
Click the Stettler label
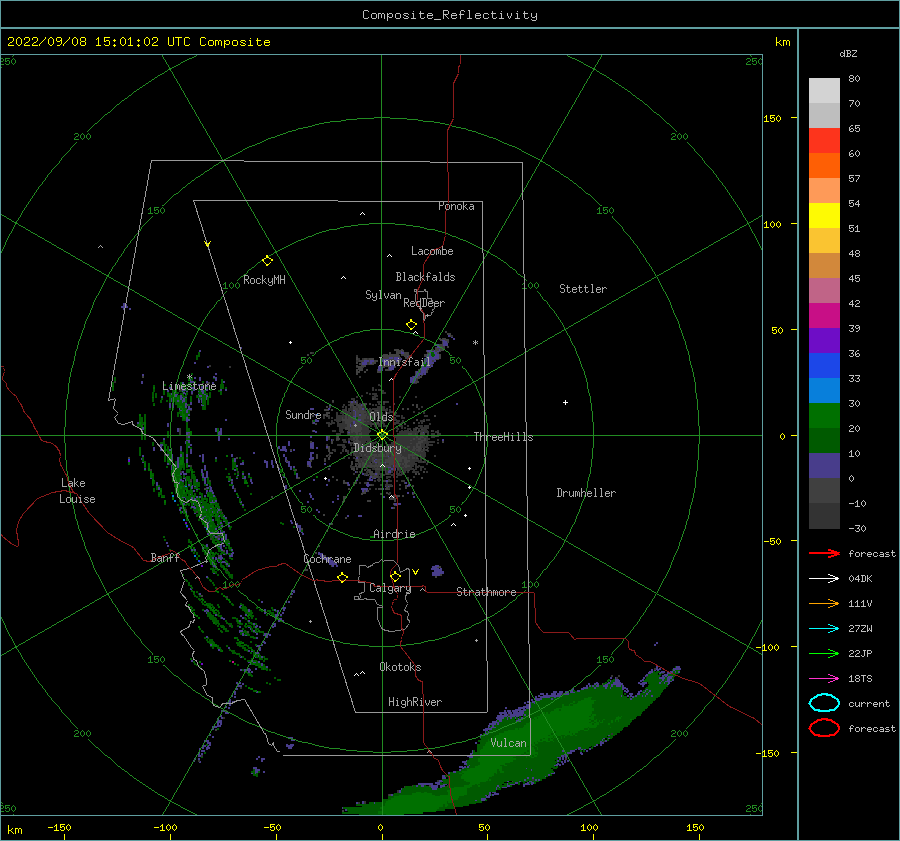click(583, 289)
